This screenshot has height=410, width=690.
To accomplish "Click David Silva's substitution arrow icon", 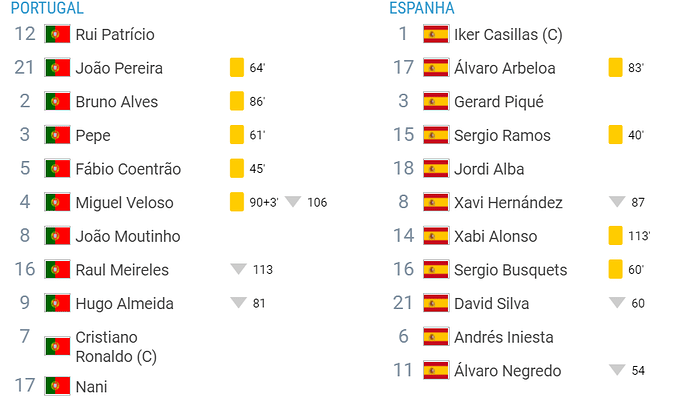I will point(617,303).
